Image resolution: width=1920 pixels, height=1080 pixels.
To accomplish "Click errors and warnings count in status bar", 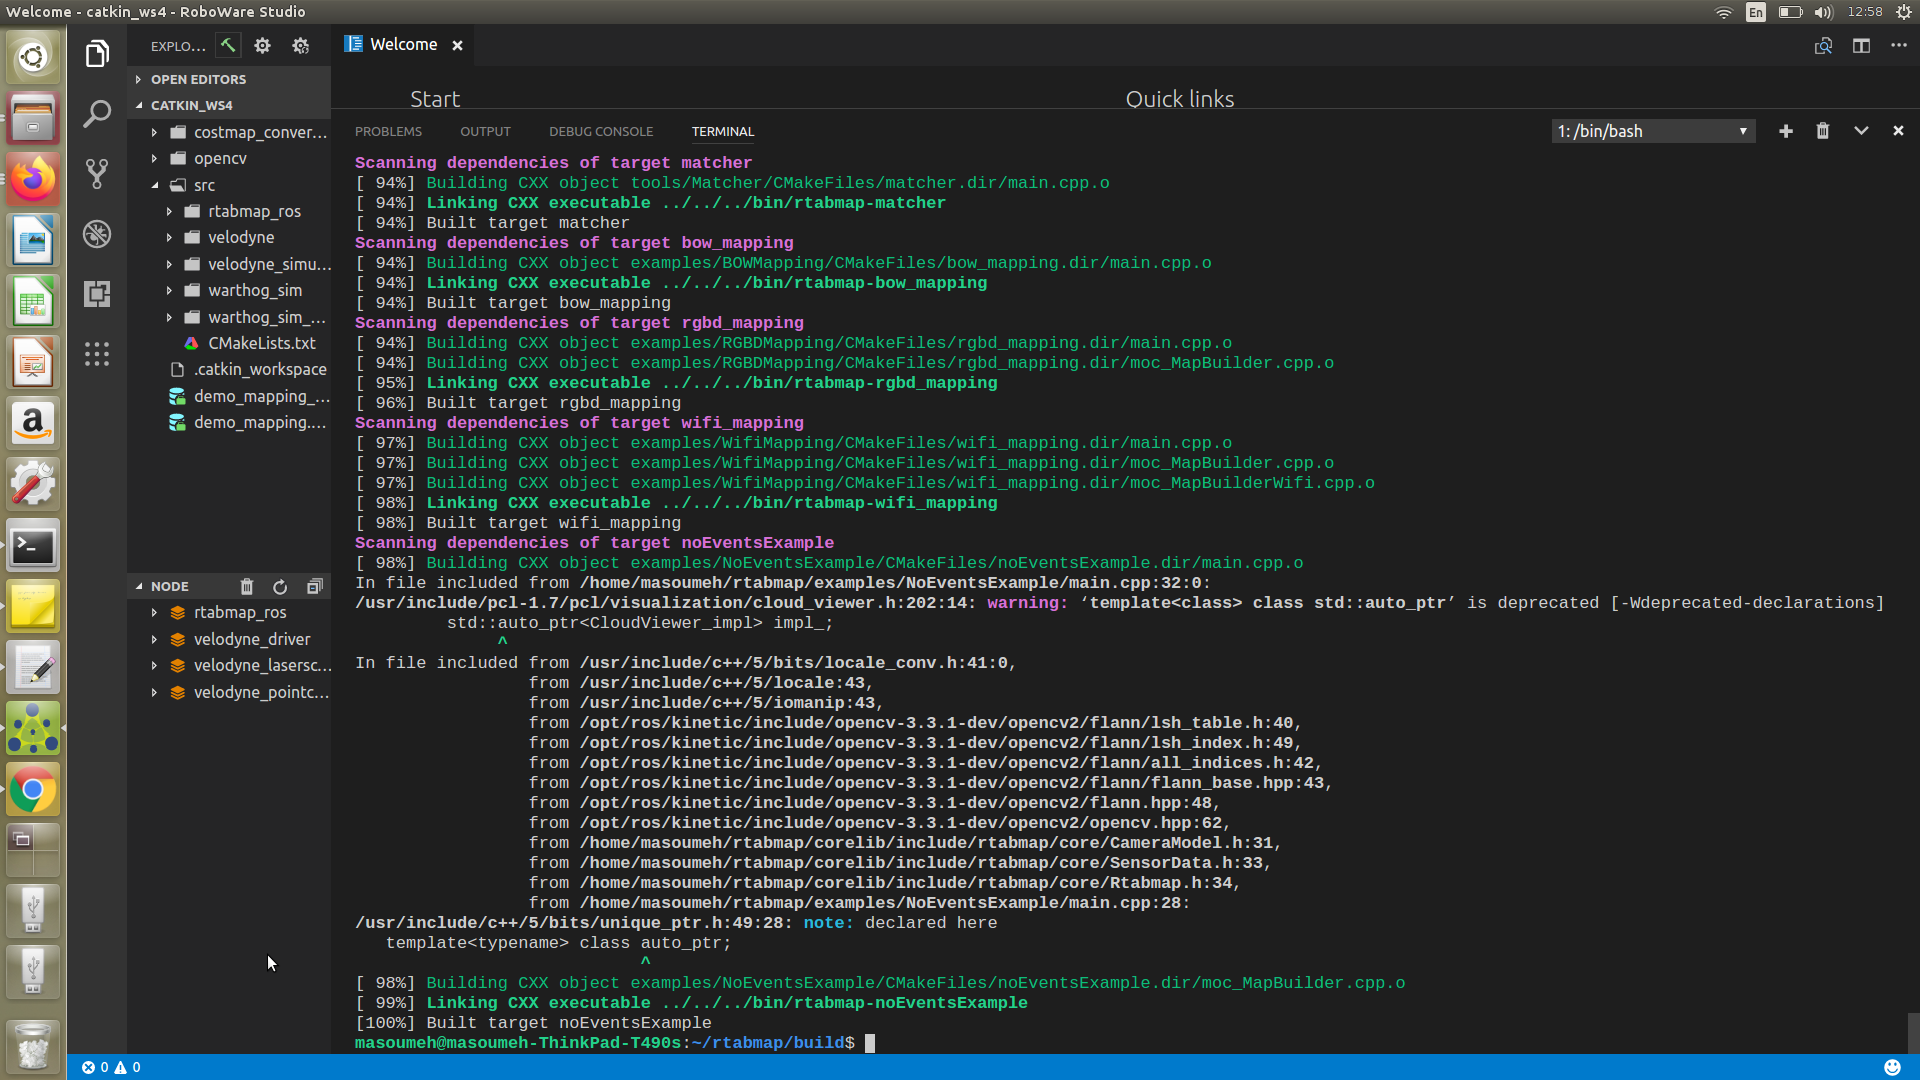I will point(111,1067).
